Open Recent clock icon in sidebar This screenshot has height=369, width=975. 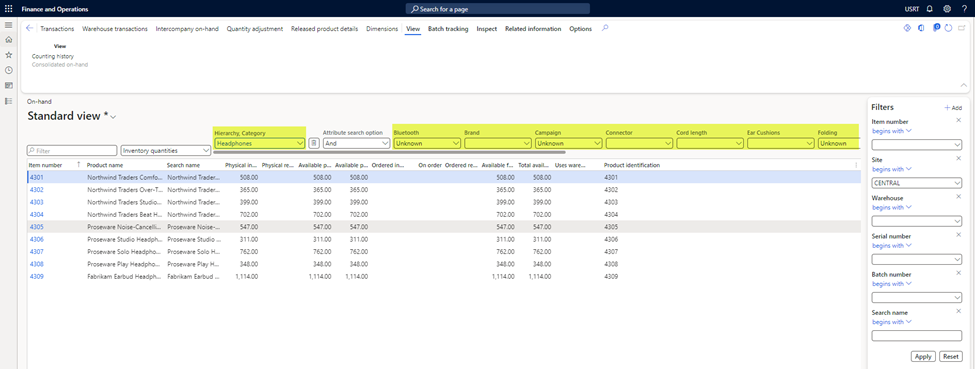(x=9, y=70)
